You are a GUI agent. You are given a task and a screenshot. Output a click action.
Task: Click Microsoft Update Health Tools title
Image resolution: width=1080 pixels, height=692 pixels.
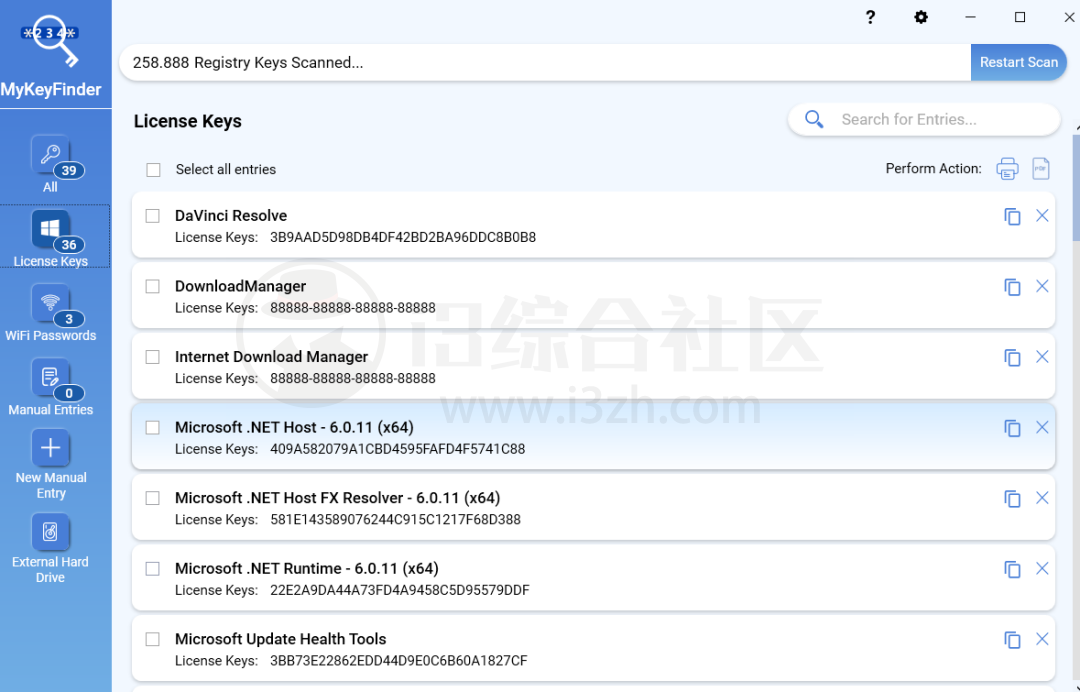click(x=280, y=639)
